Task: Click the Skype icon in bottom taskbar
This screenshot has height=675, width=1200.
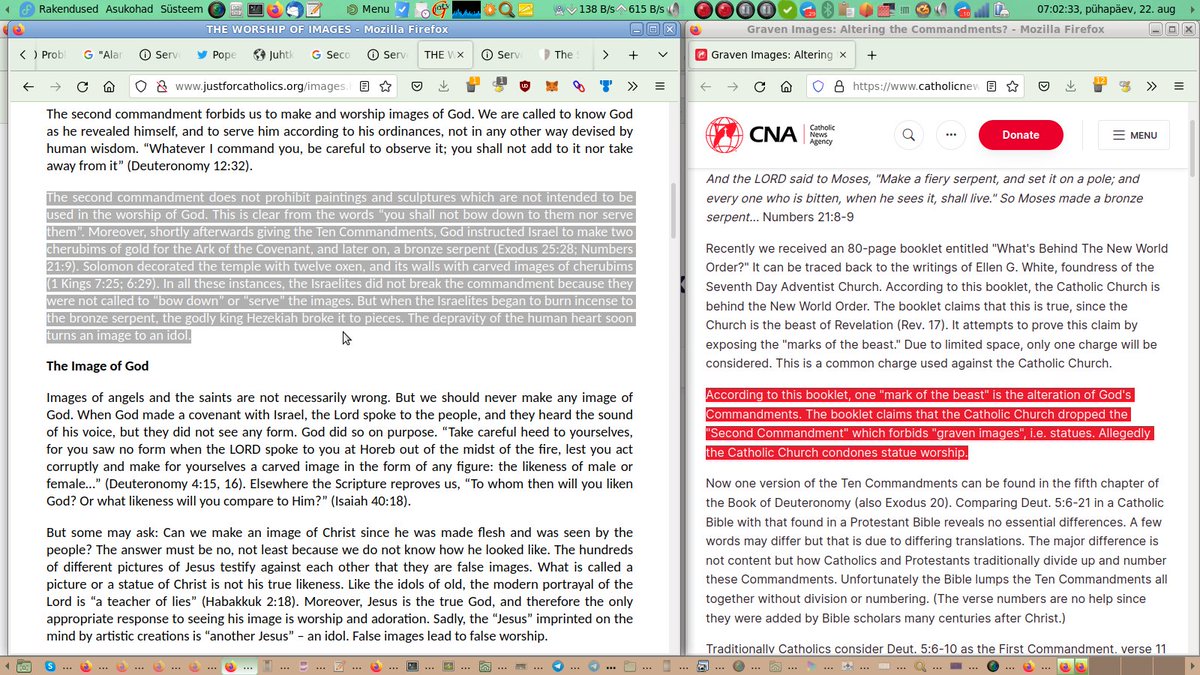Action: pyautogui.click(x=52, y=666)
